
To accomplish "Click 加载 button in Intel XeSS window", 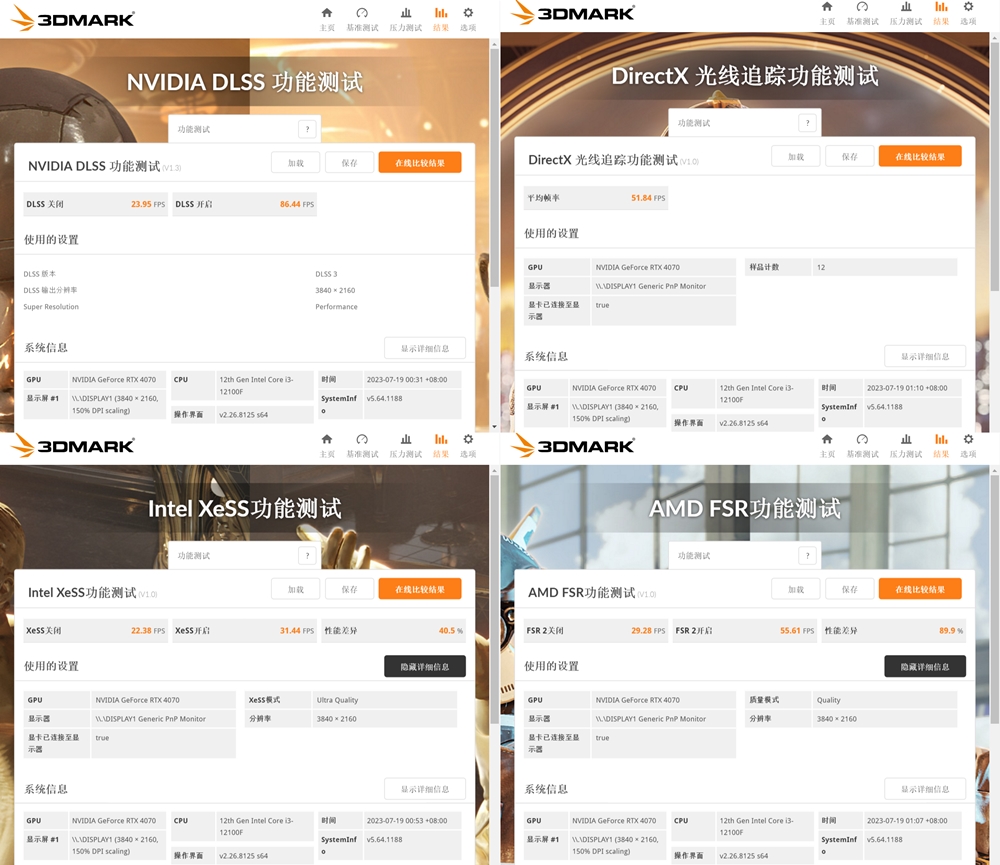I will pyautogui.click(x=295, y=589).
